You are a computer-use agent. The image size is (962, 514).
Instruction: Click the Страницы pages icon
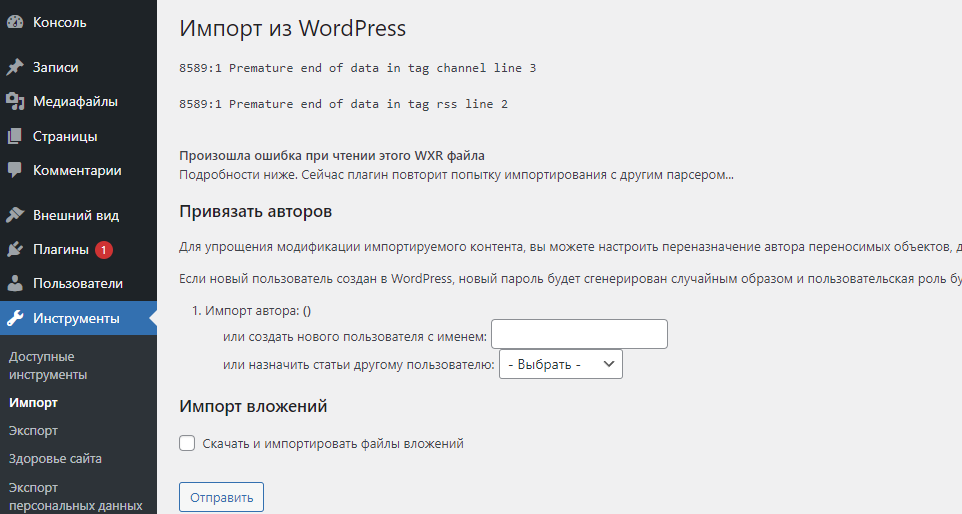(15, 136)
